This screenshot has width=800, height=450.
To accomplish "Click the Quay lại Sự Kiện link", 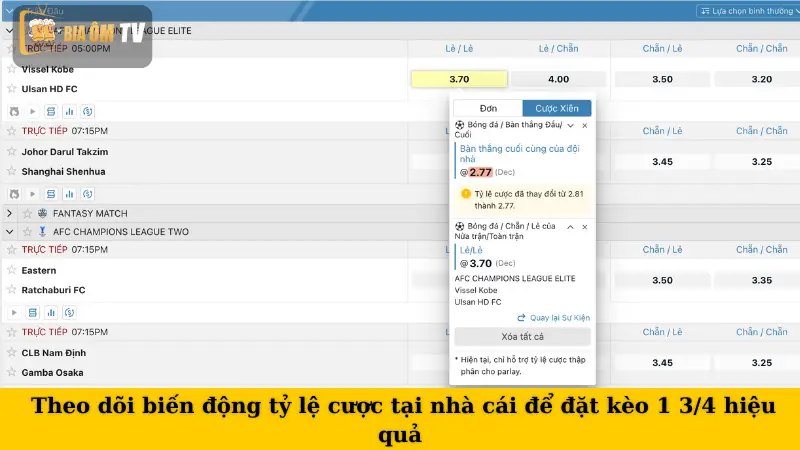I will (554, 317).
